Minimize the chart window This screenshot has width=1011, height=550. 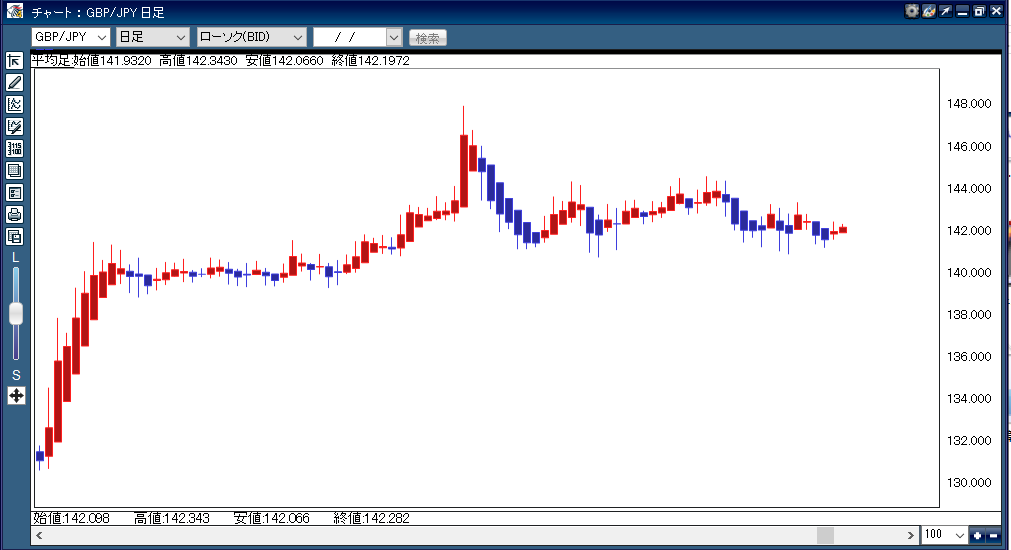tap(962, 11)
